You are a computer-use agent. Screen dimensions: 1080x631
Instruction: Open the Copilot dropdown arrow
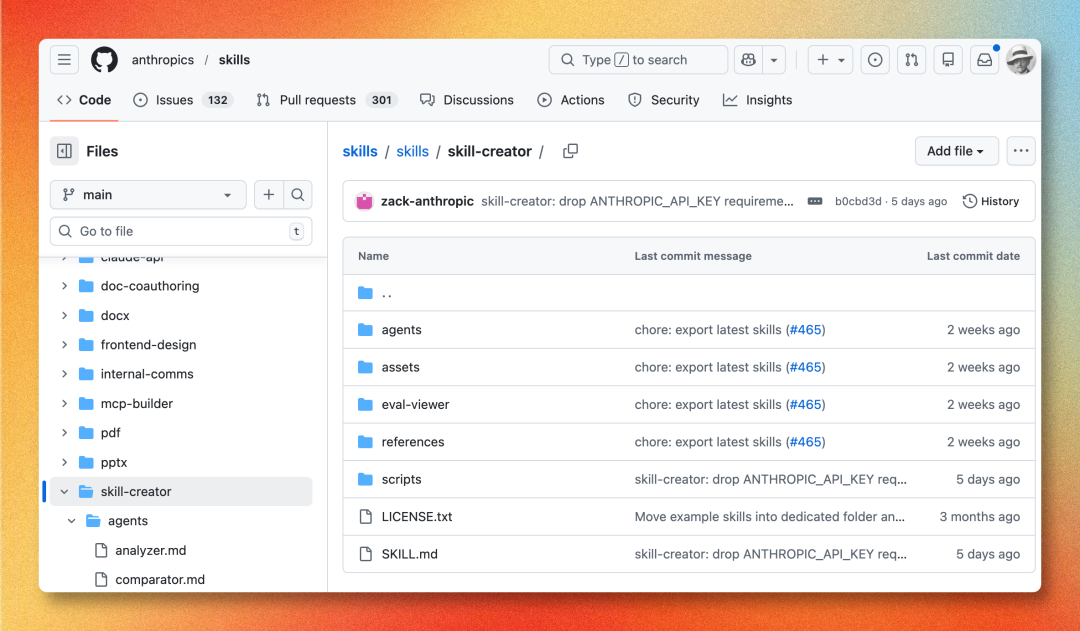[774, 60]
